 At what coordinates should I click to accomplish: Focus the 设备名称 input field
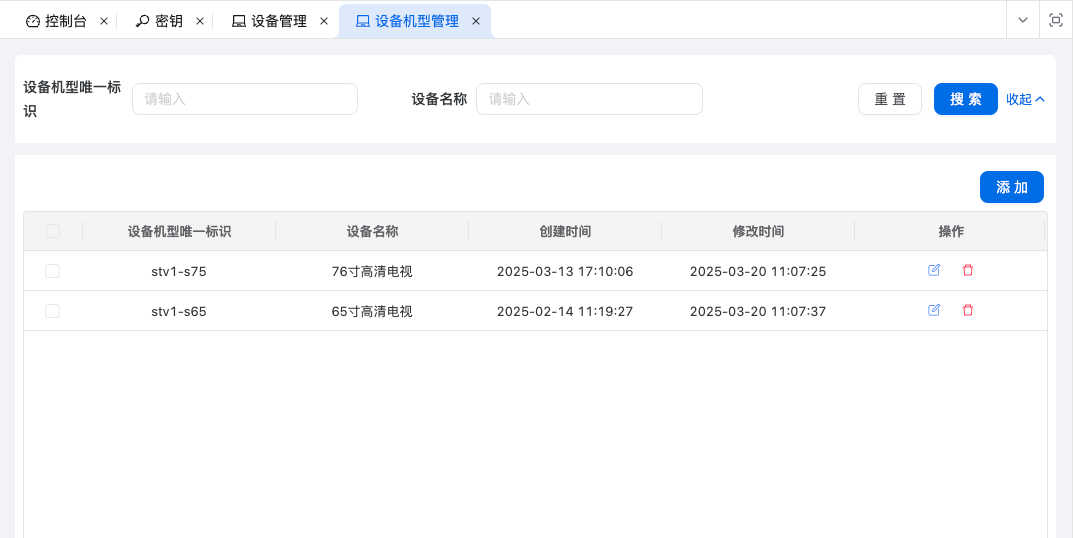[589, 99]
